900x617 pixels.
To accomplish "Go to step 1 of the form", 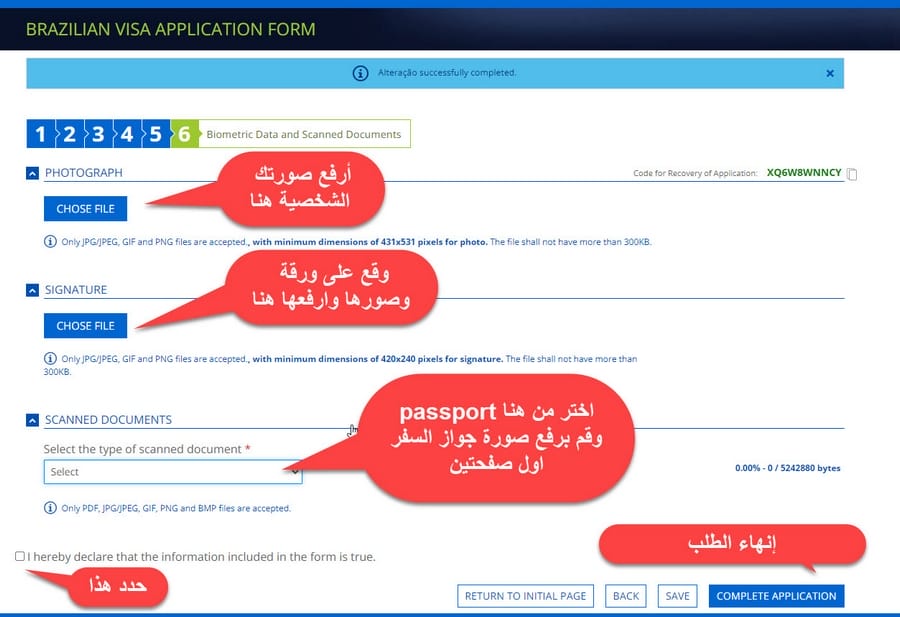I will [39, 134].
